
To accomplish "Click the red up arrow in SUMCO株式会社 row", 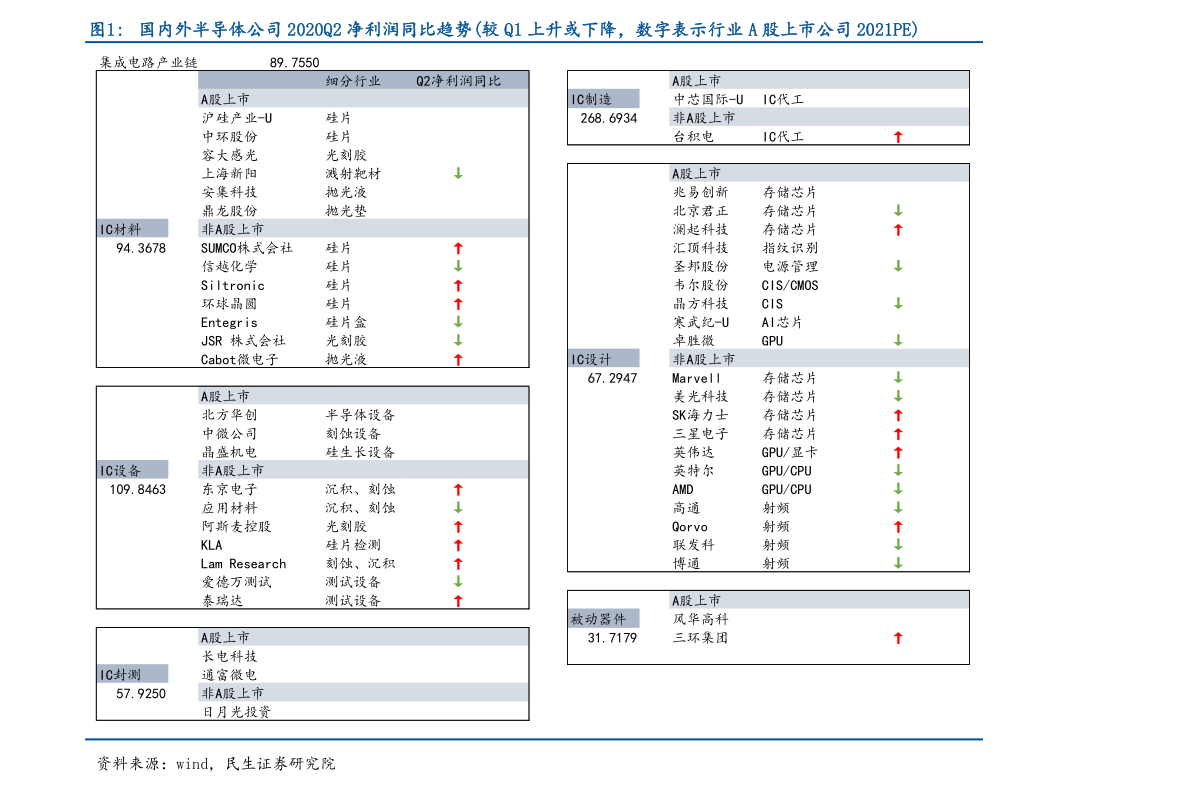I will tap(458, 248).
